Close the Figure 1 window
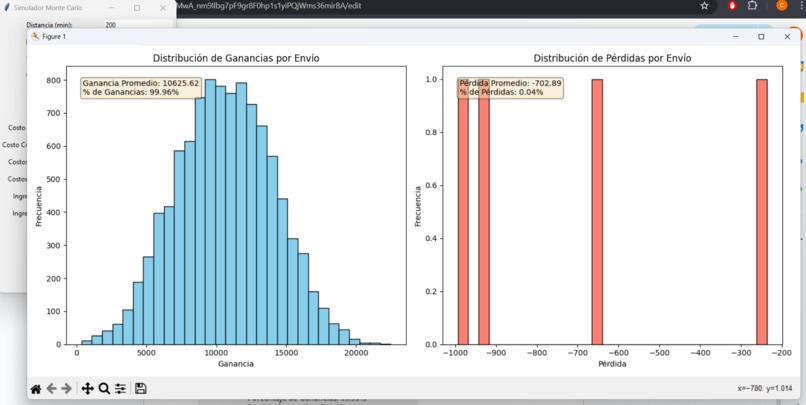The height and width of the screenshot is (405, 806). point(787,36)
